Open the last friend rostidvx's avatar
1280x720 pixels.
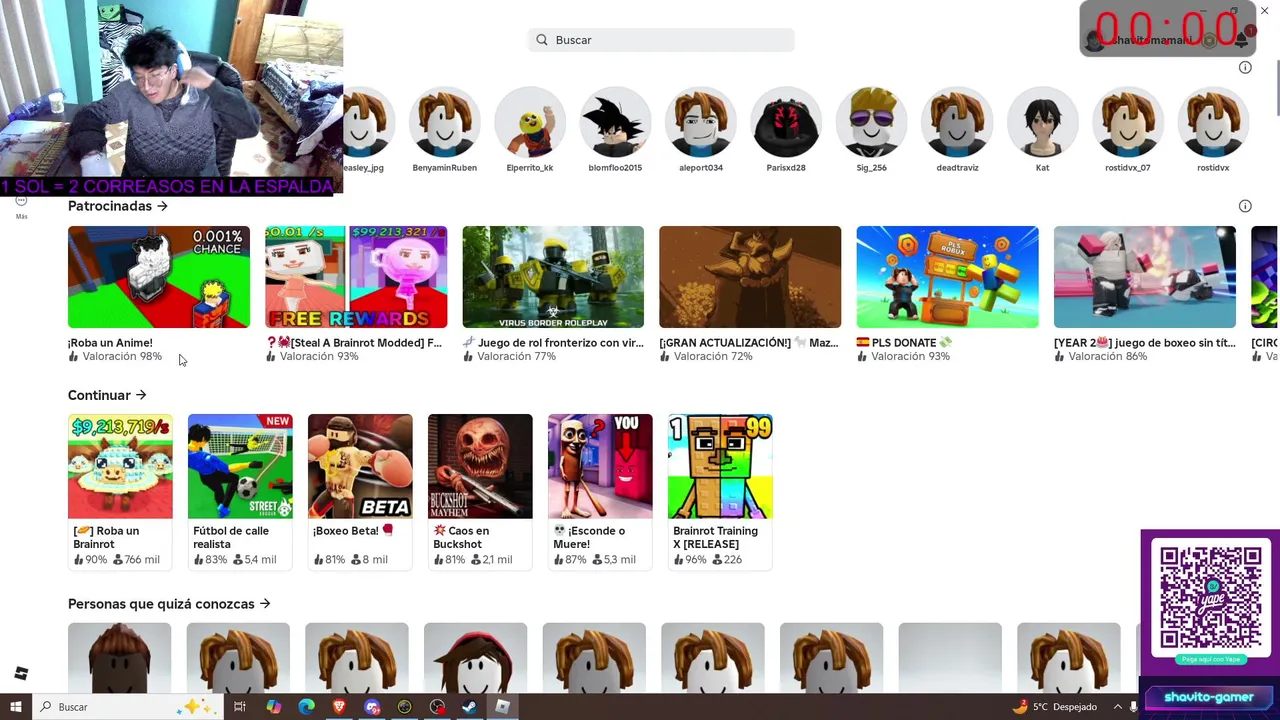click(1213, 122)
